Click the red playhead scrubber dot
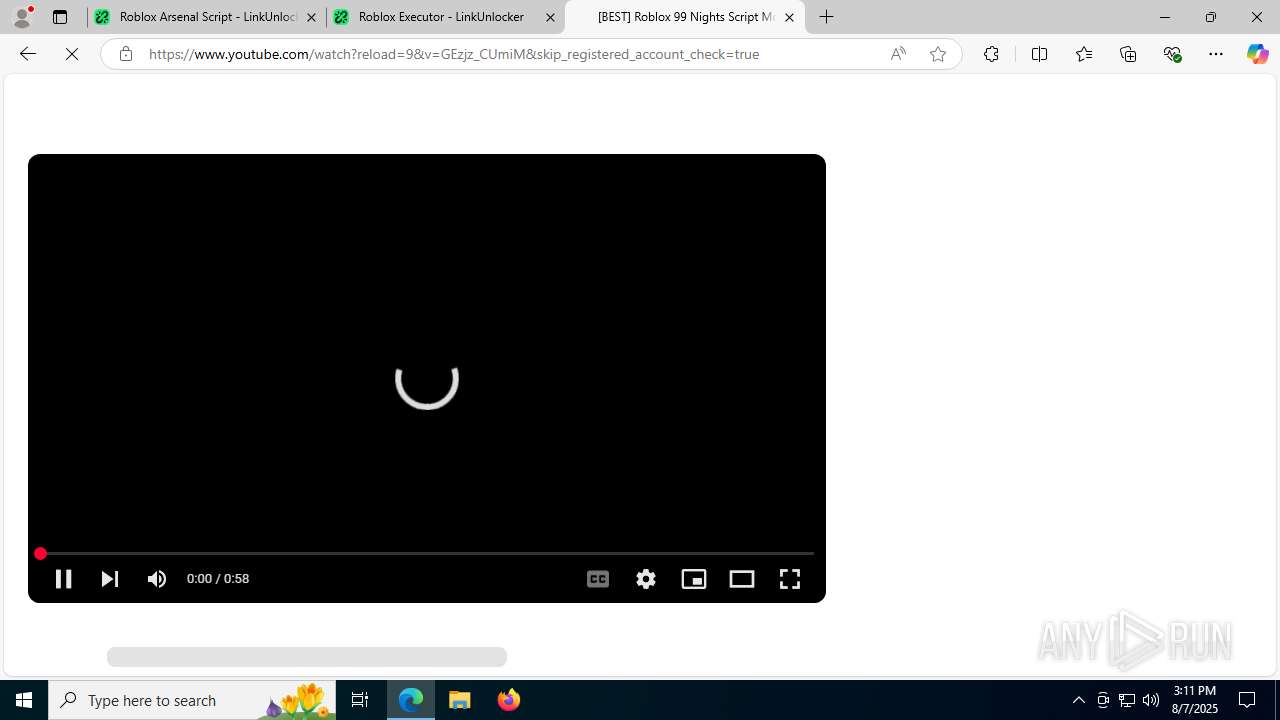The width and height of the screenshot is (1280, 720). pos(40,553)
